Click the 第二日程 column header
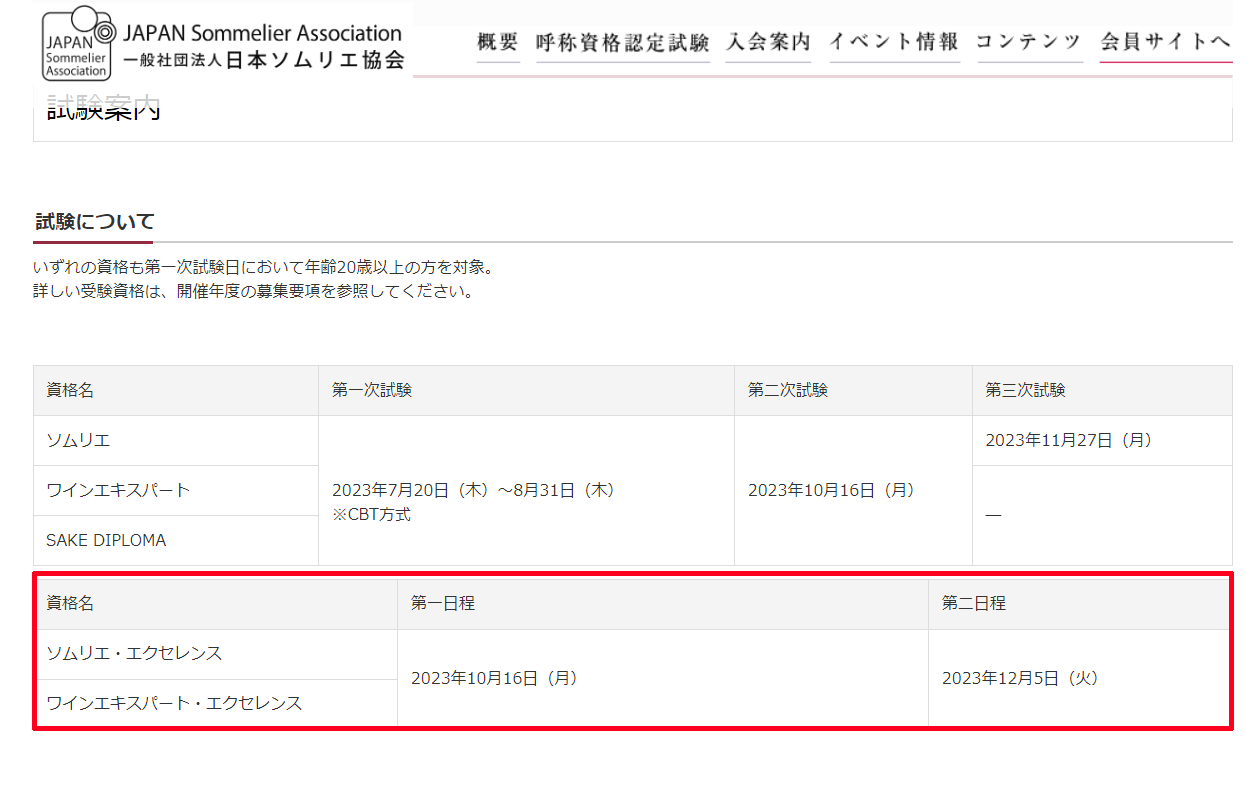1250x785 pixels. (1079, 604)
